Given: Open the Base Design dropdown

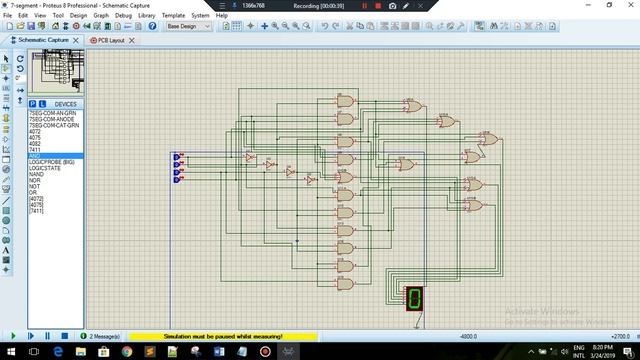Looking at the screenshot, I should [188, 26].
